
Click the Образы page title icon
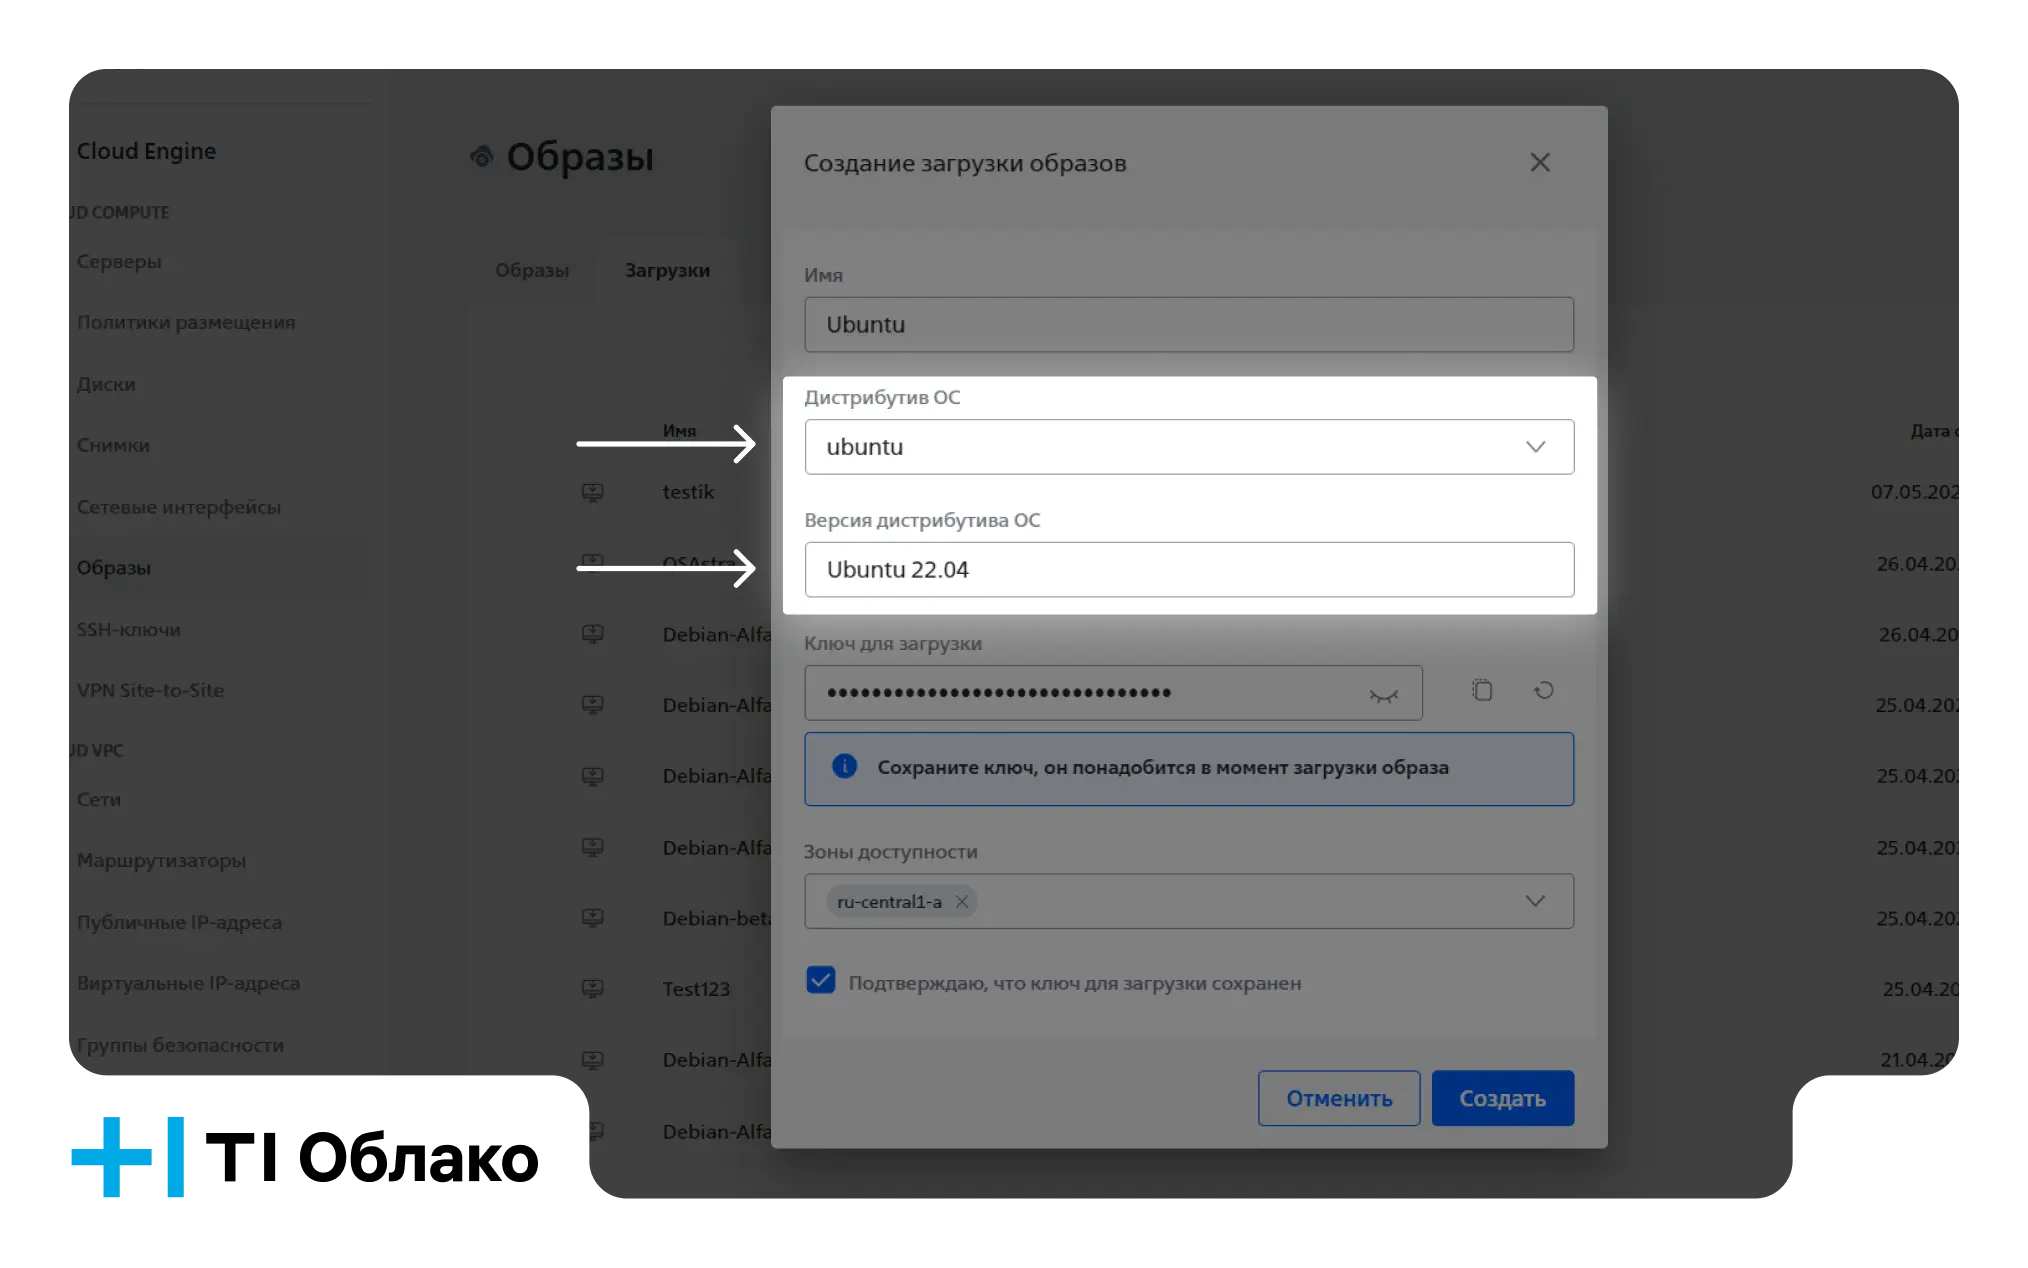click(x=482, y=157)
